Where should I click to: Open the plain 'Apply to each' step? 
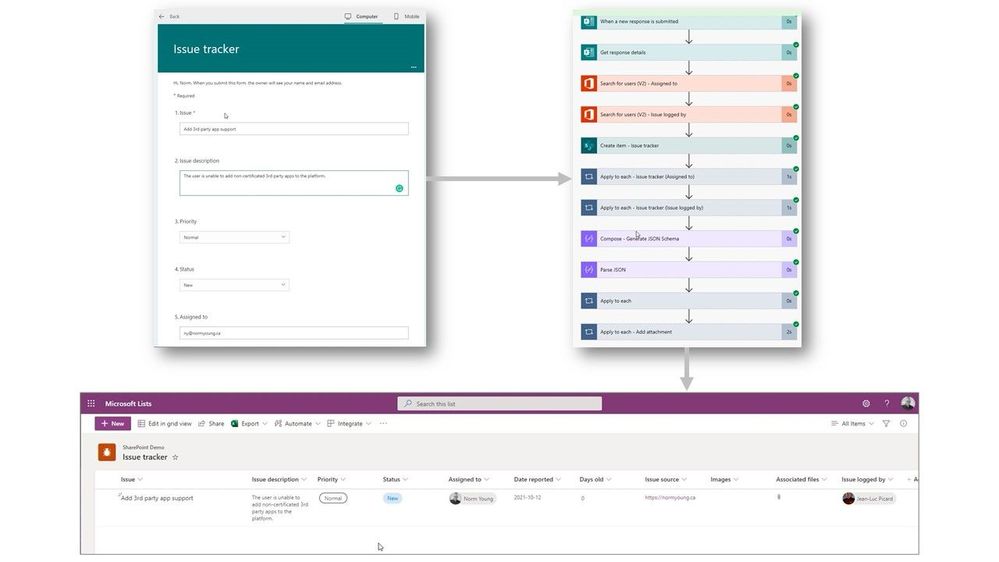[689, 301]
